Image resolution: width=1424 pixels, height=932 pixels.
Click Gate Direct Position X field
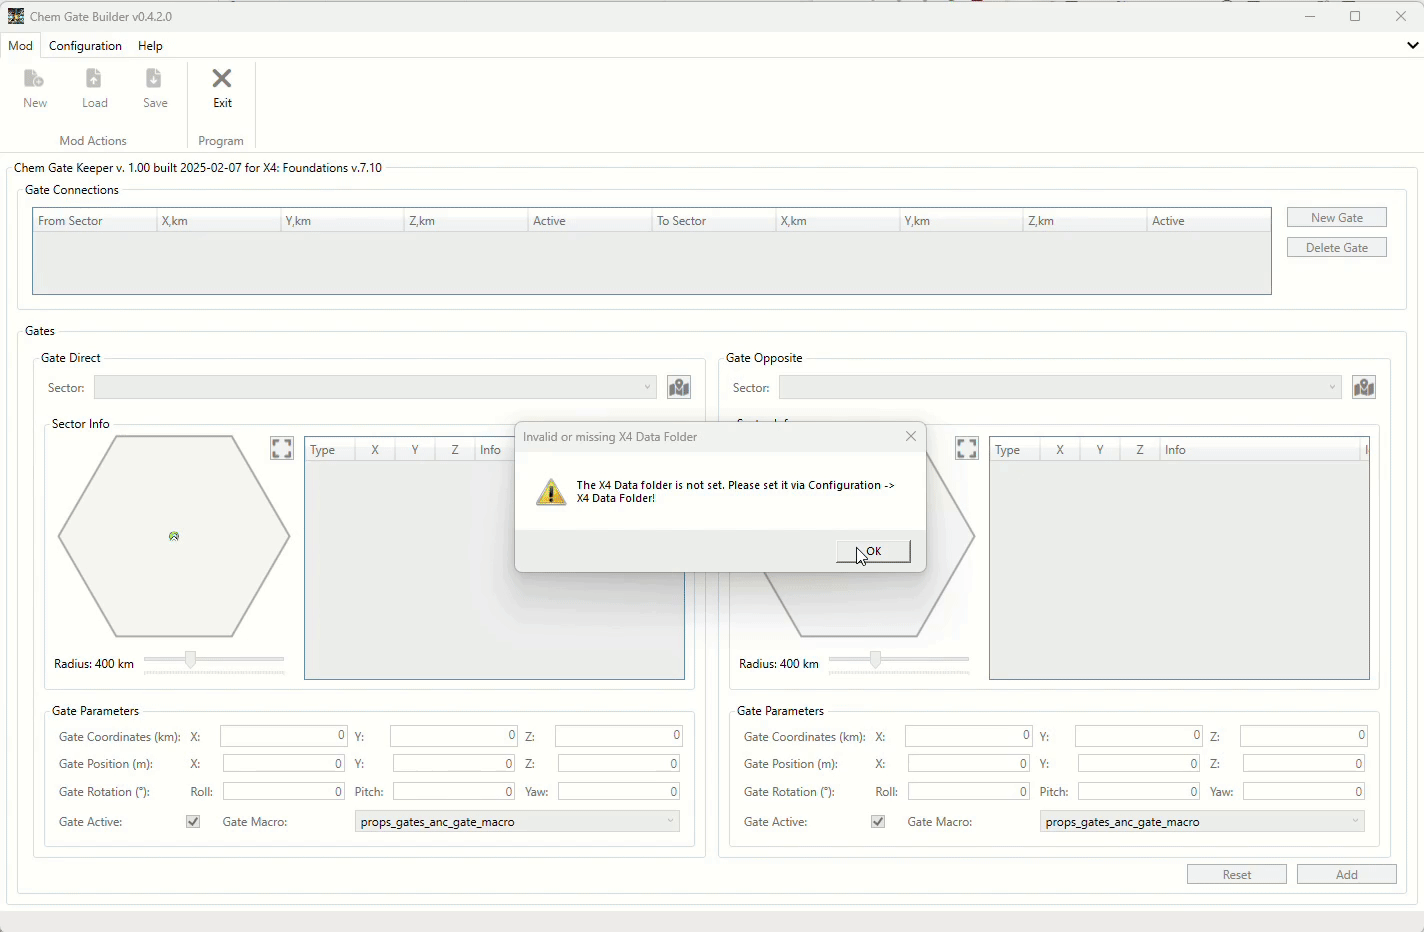tap(284, 764)
